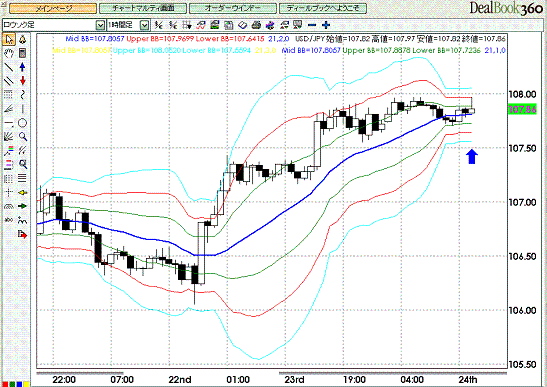Select the dotted grid tool
The width and height of the screenshot is (547, 387).
(9, 178)
